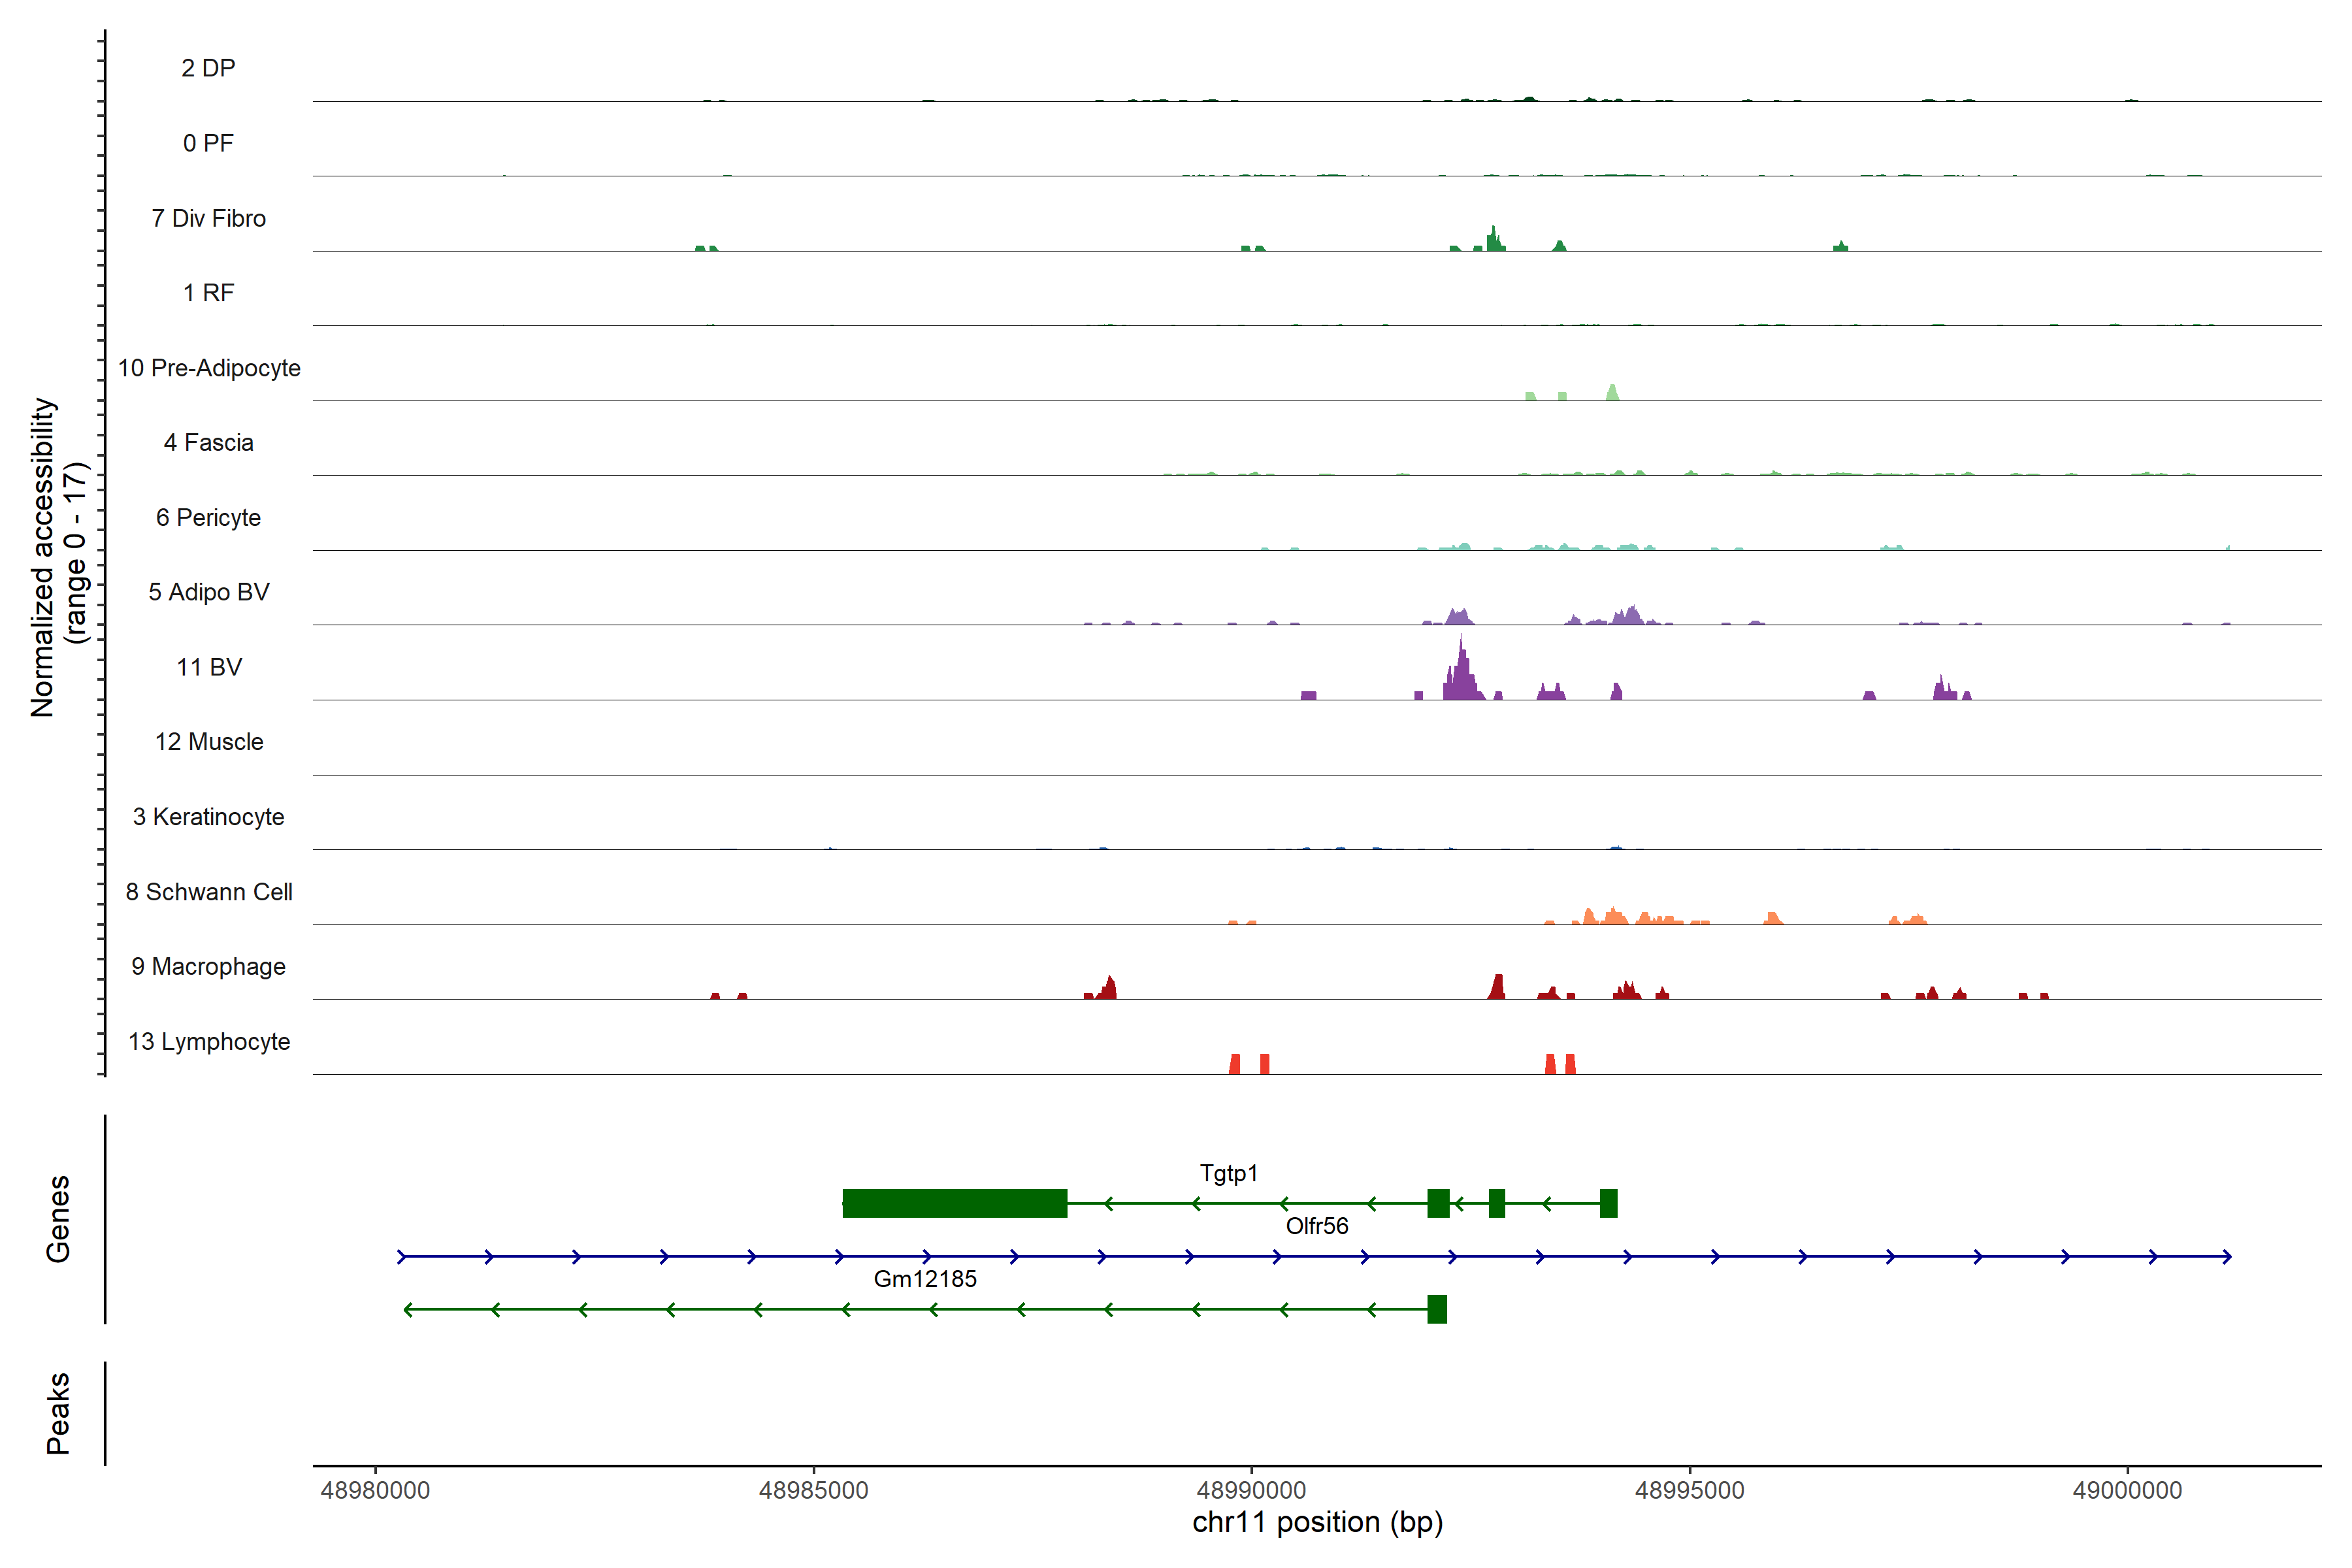
Task: Click the Tgtp1 gene label
Action: point(1228,1173)
